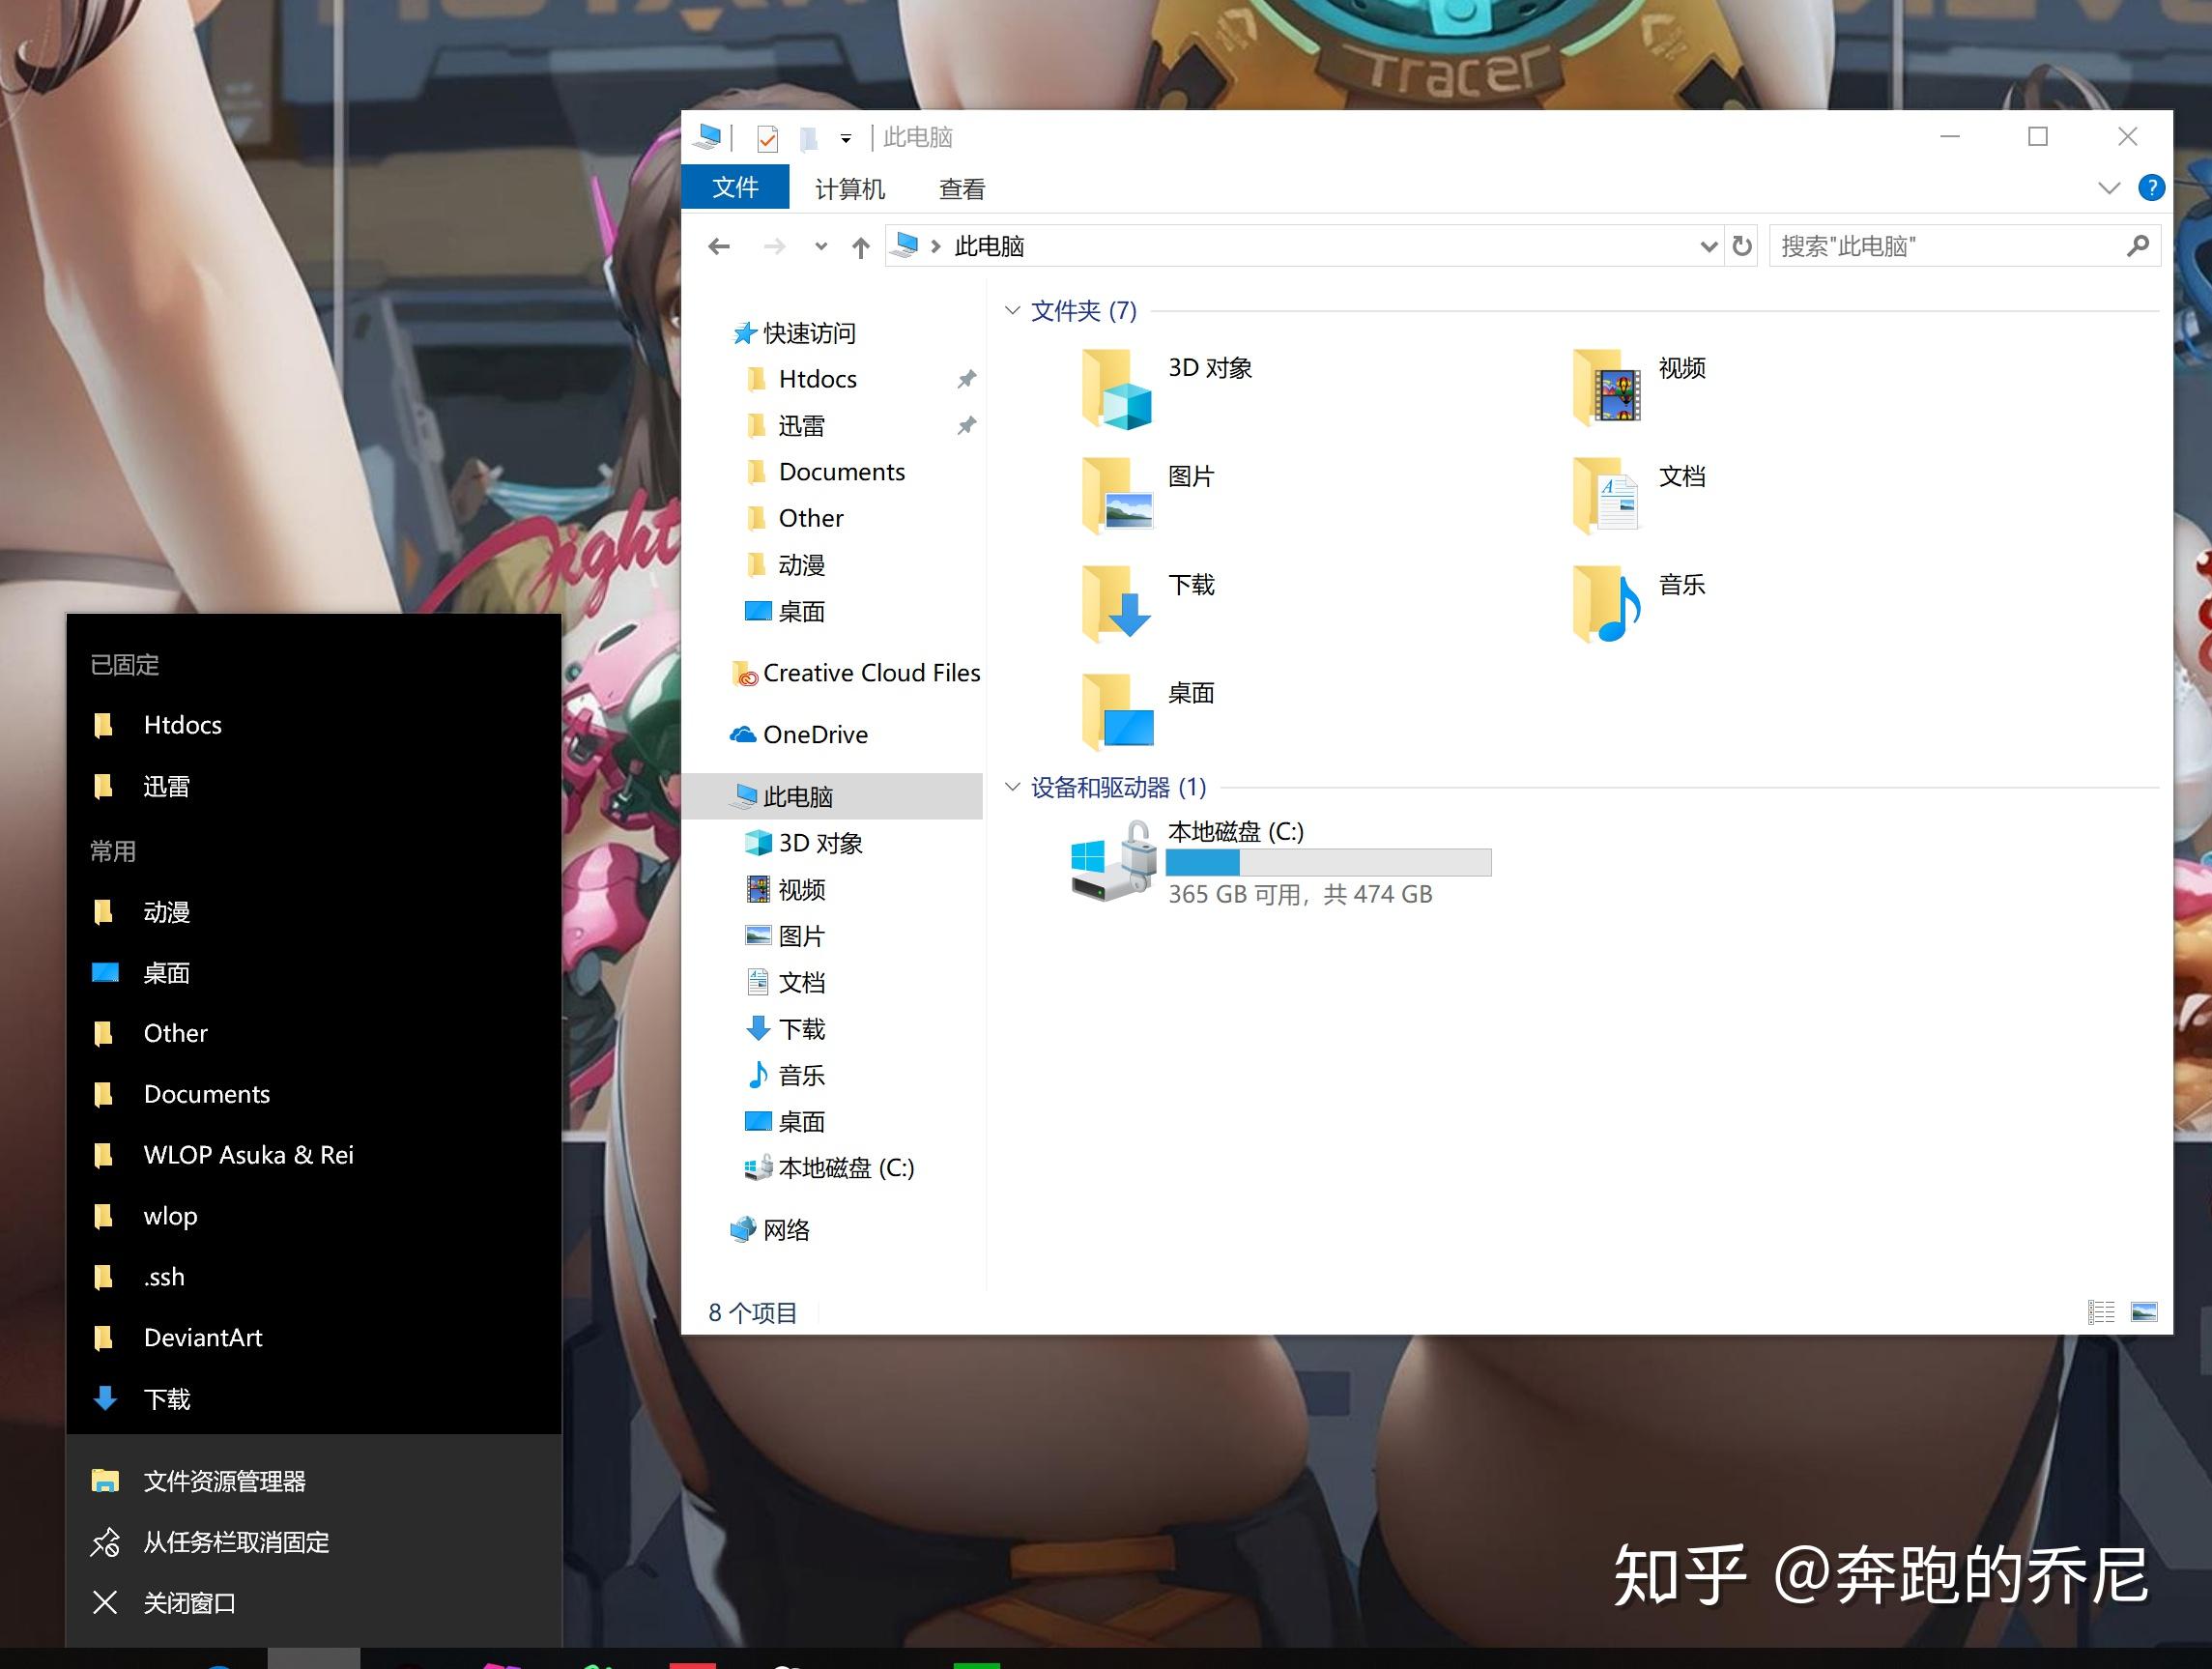Open the recent locations dropdown arrow
2212x1669 pixels.
tap(821, 246)
